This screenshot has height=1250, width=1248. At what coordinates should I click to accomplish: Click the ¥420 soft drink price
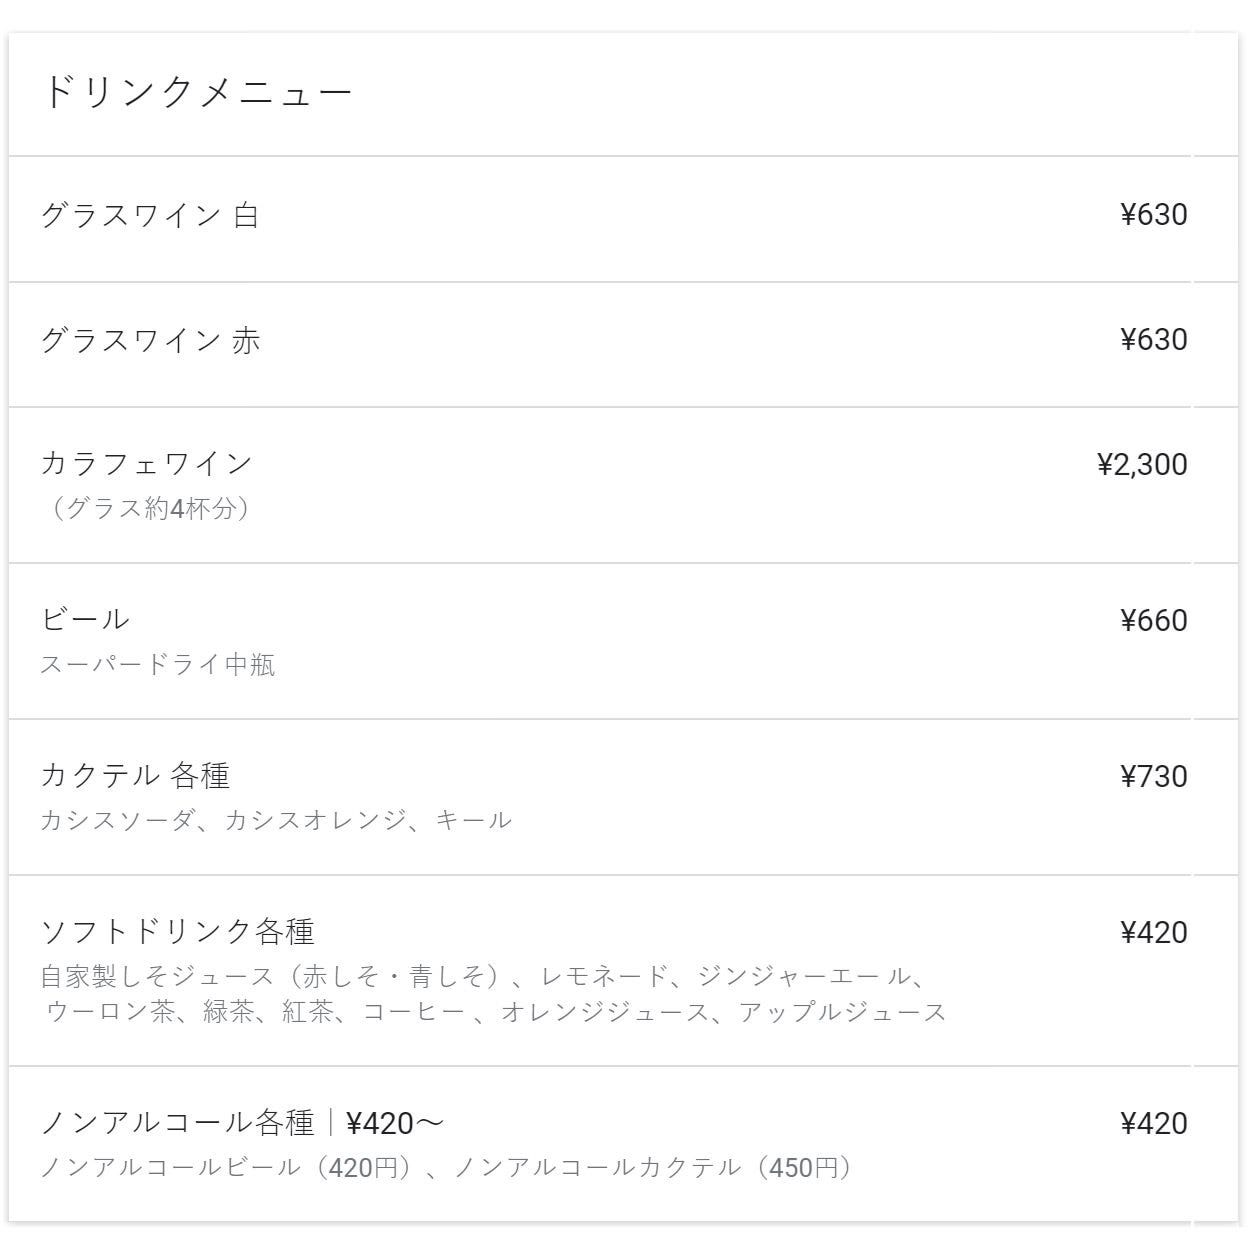point(1153,932)
